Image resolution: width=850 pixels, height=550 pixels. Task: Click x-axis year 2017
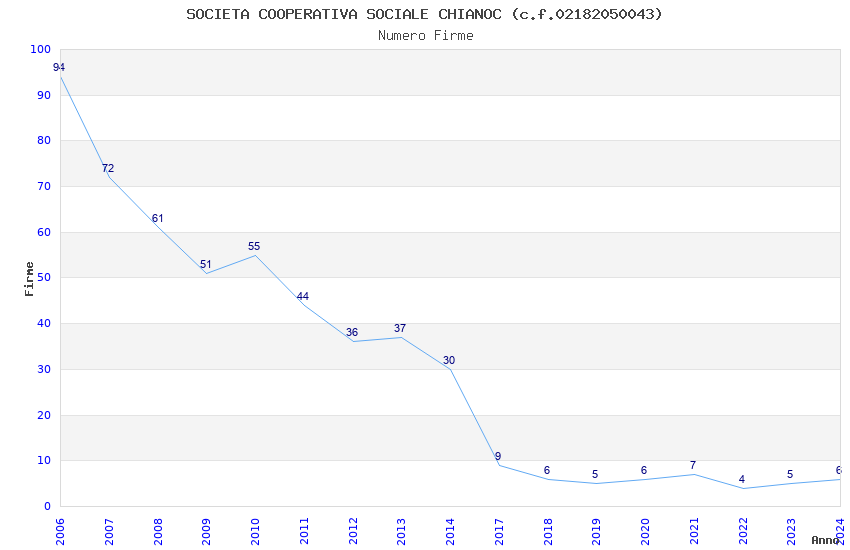pyautogui.click(x=499, y=532)
